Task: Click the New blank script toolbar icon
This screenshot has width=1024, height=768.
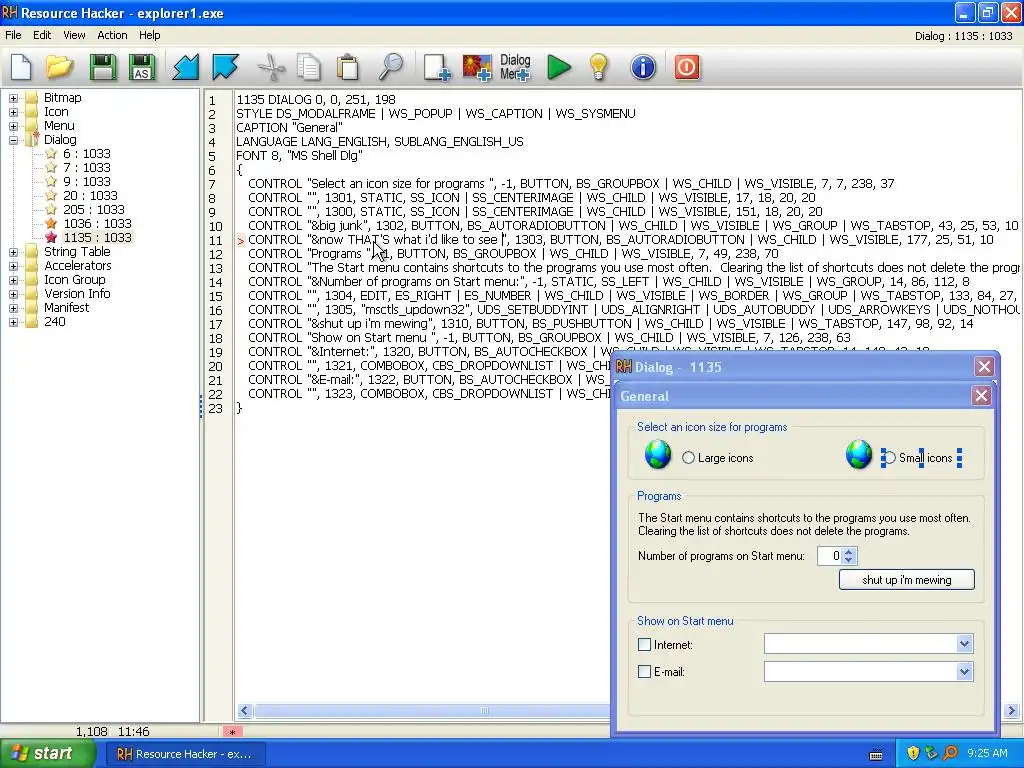Action: [x=21, y=67]
